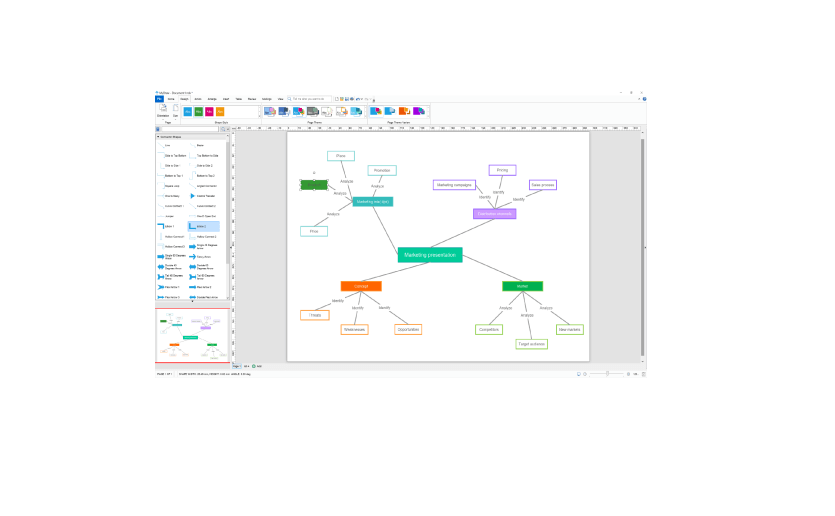
Task: Select the Opportunities box
Action: point(408,330)
